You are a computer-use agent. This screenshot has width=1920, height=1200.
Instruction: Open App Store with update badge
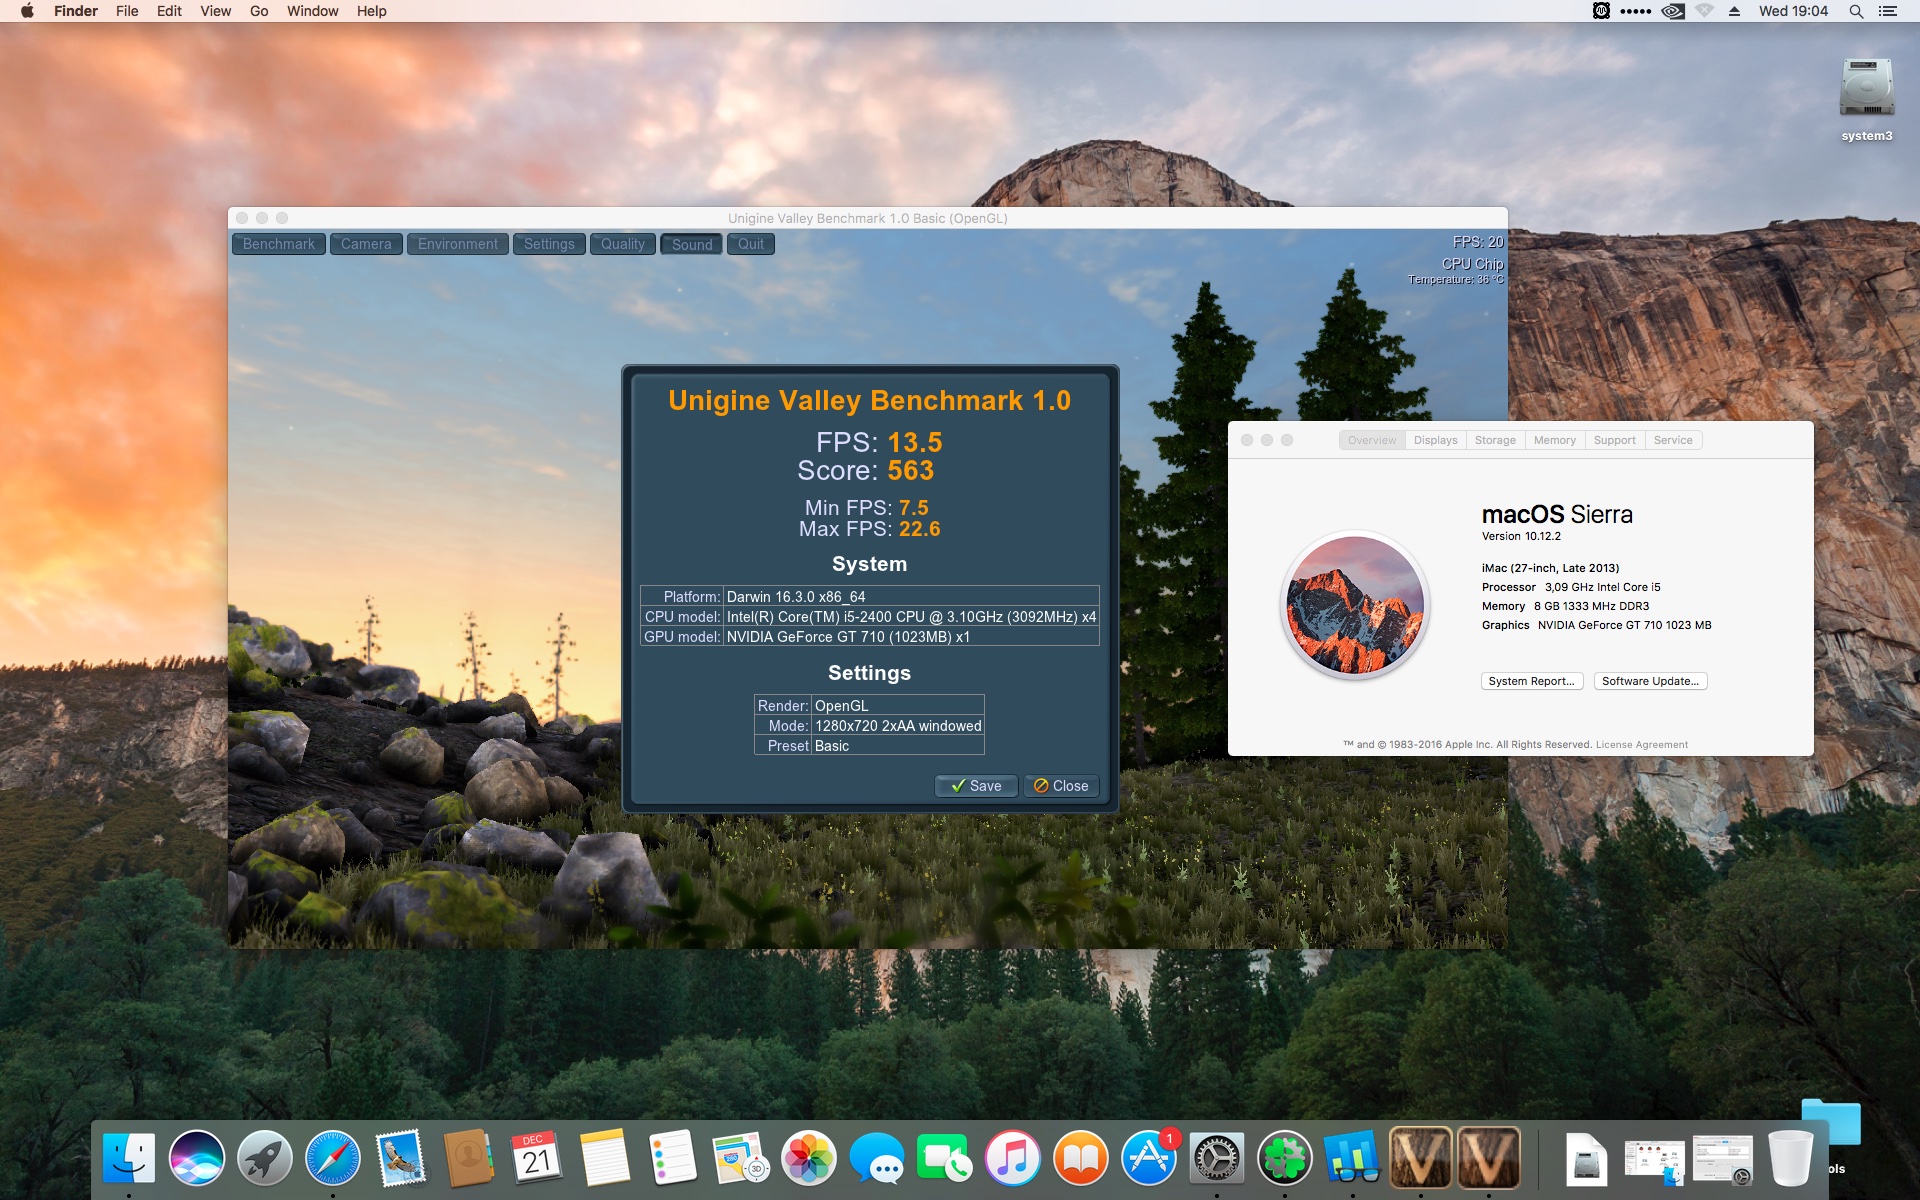click(x=1148, y=1158)
